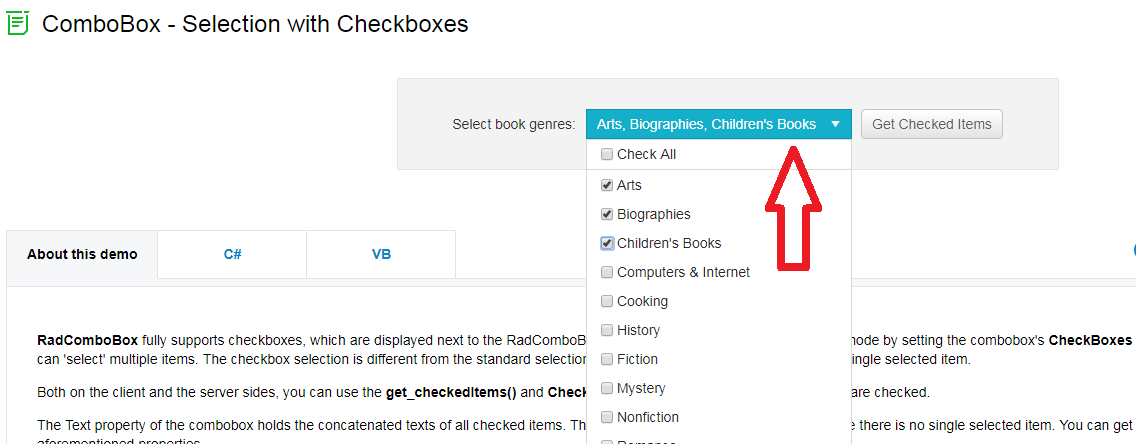Enable the Nonfiction checkbox
Viewport: 1136px width, 444px height.
607,418
